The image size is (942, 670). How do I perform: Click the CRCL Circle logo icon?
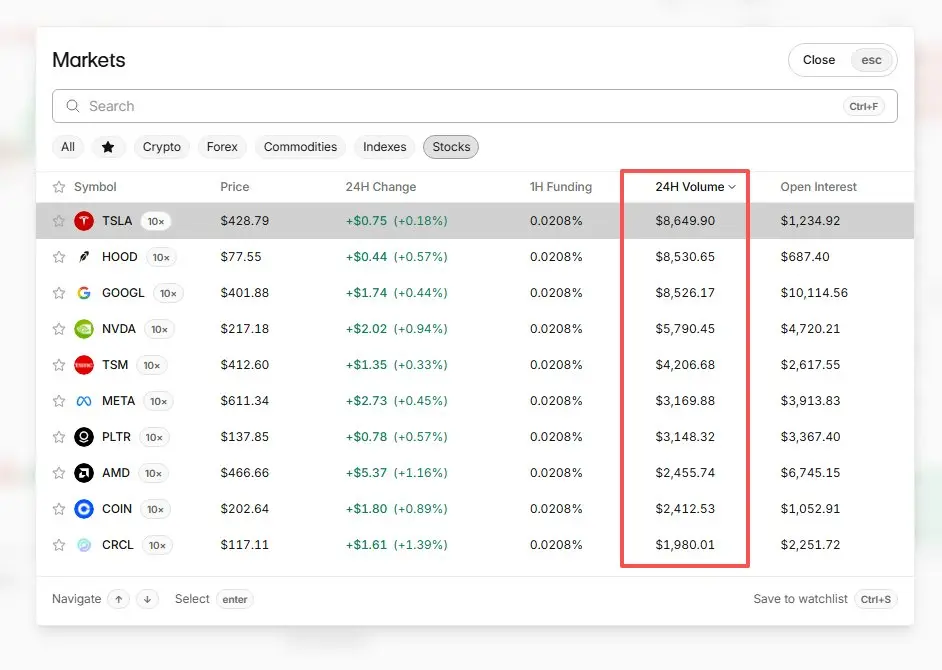pos(84,545)
